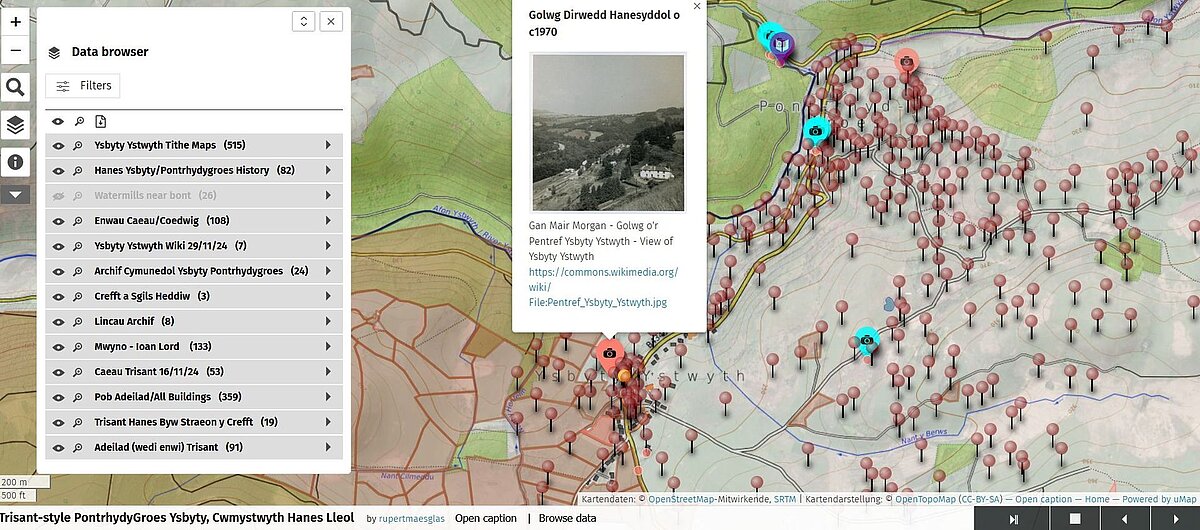Zoom out with the minus button

pyautogui.click(x=15, y=49)
